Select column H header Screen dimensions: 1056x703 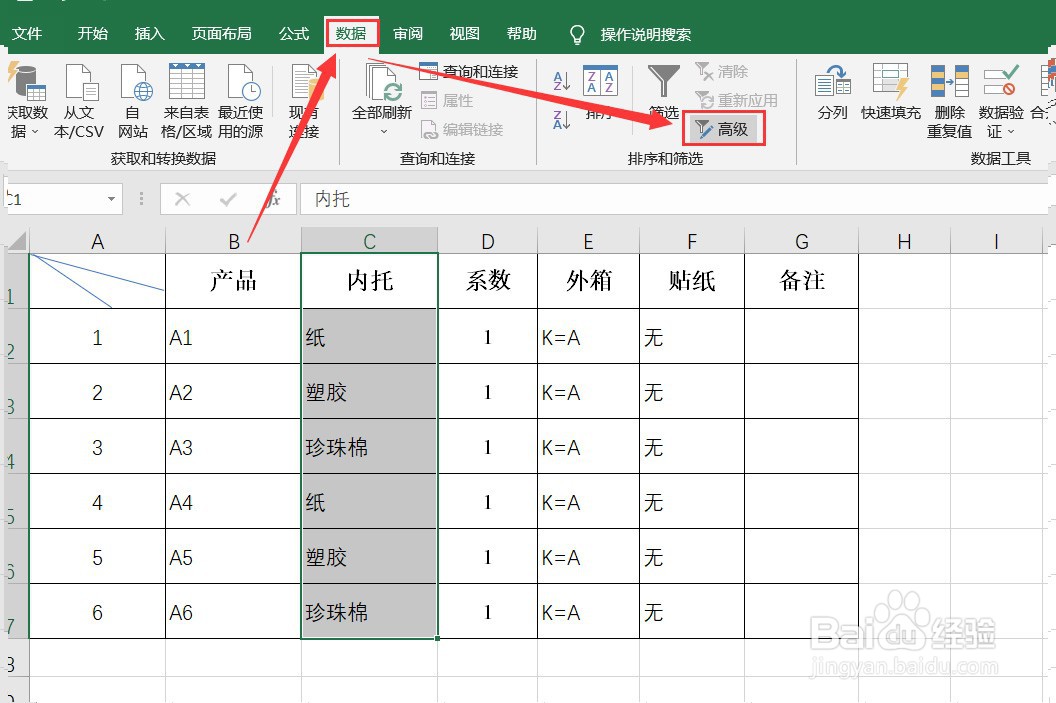[x=904, y=241]
